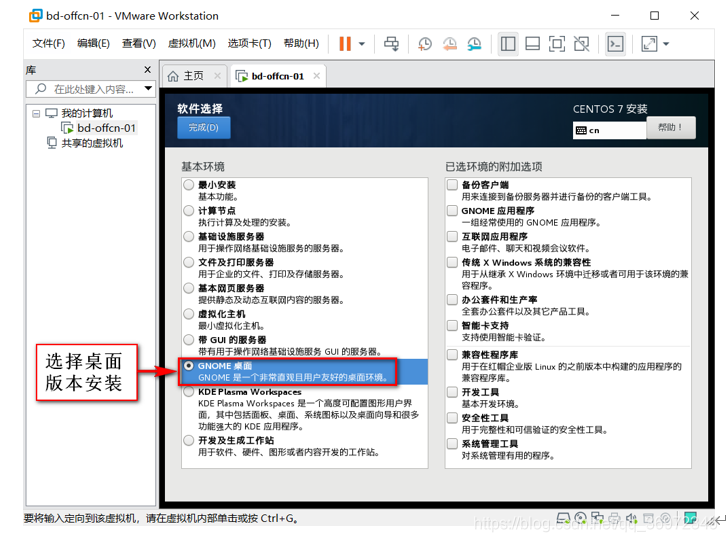Image resolution: width=727 pixels, height=542 pixels.
Task: Check the 系统管理工具 checkbox
Action: 453,444
